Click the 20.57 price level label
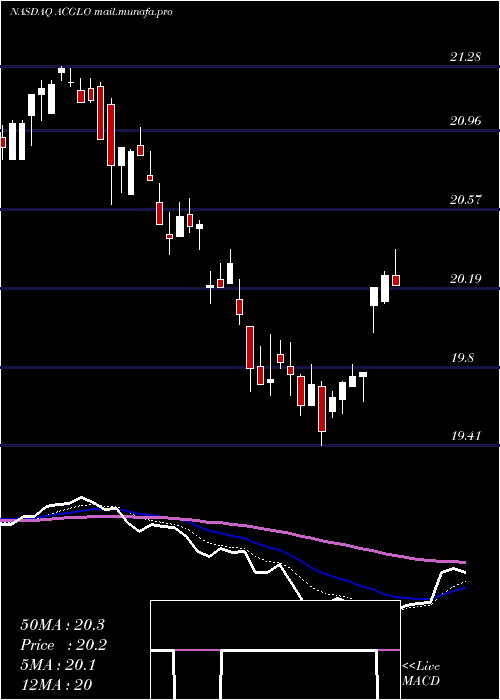The image size is (500, 700). point(466,200)
